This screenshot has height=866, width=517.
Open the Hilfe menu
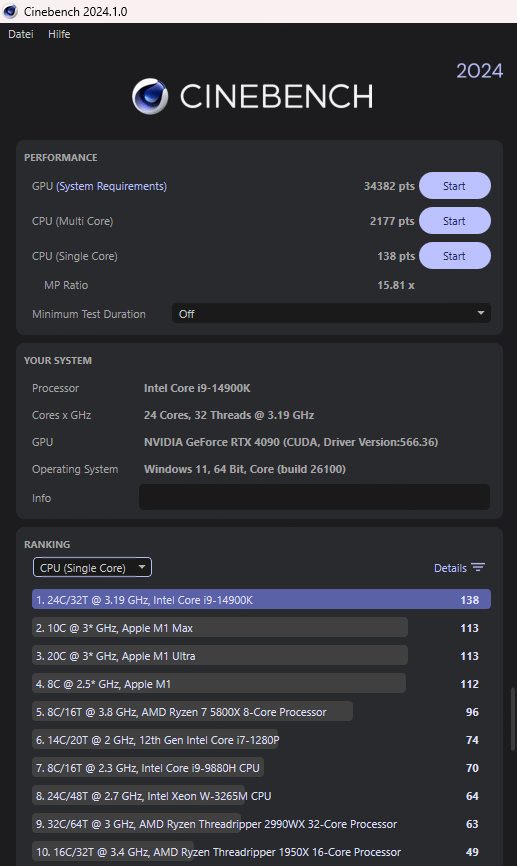59,34
